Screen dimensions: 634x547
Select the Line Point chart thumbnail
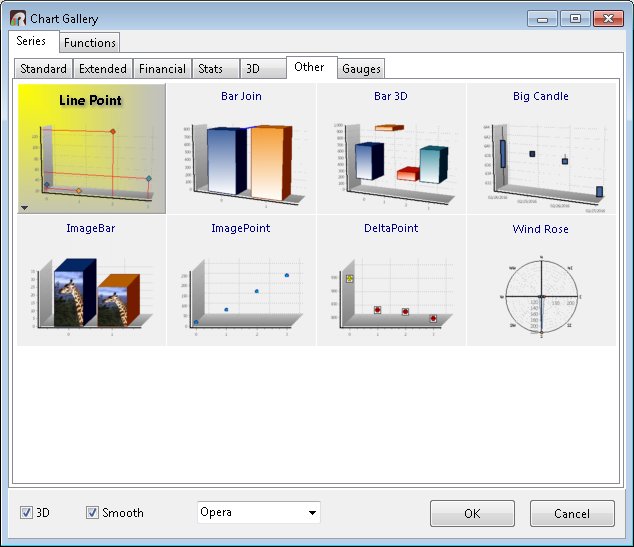pyautogui.click(x=91, y=150)
